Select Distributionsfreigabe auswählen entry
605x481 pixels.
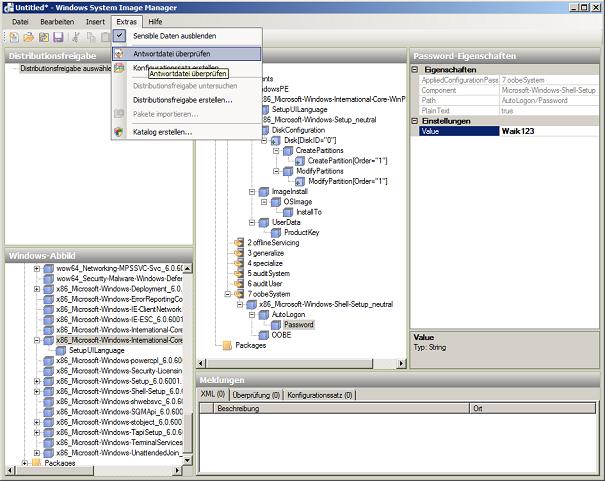[x=66, y=68]
